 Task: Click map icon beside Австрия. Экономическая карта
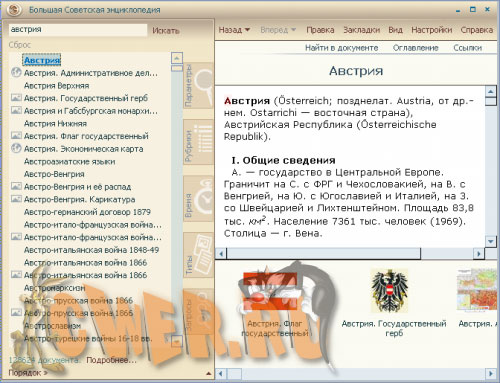point(16,148)
